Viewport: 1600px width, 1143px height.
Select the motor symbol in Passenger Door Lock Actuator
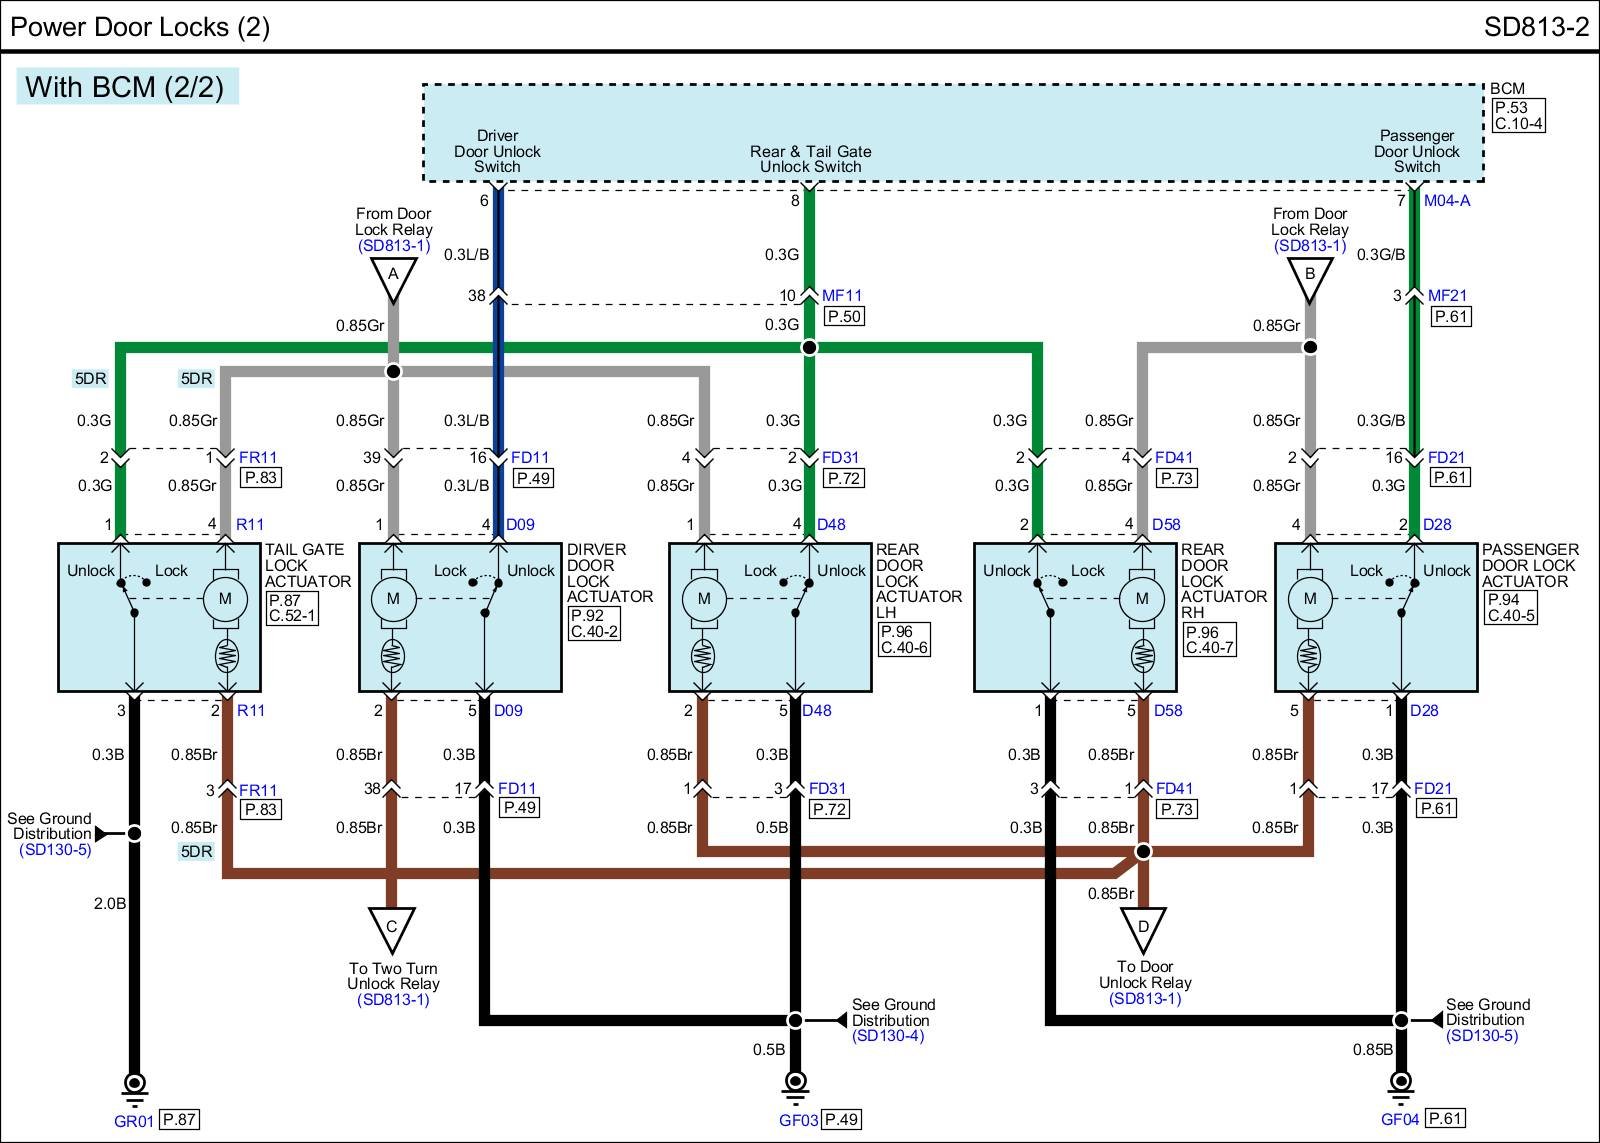coord(1309,599)
